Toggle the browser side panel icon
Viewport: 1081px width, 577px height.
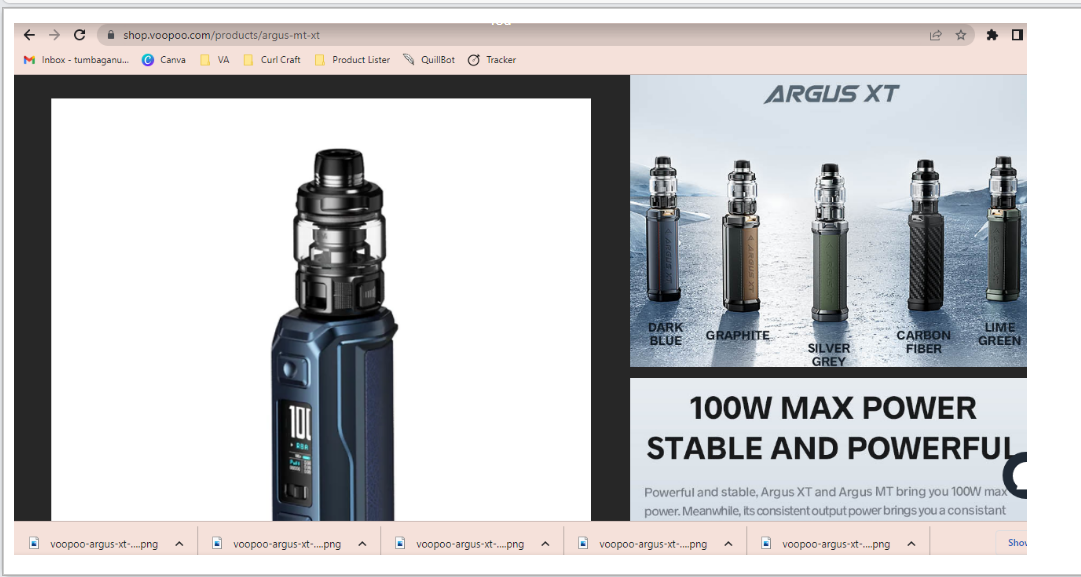point(1017,35)
